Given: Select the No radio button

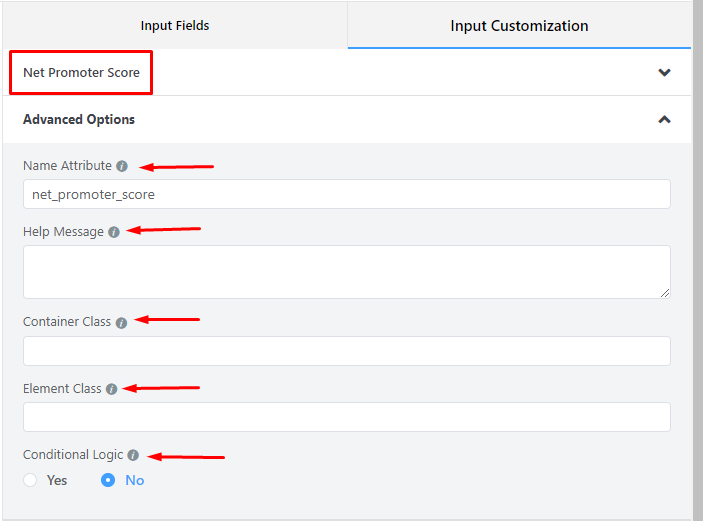Looking at the screenshot, I should (108, 480).
